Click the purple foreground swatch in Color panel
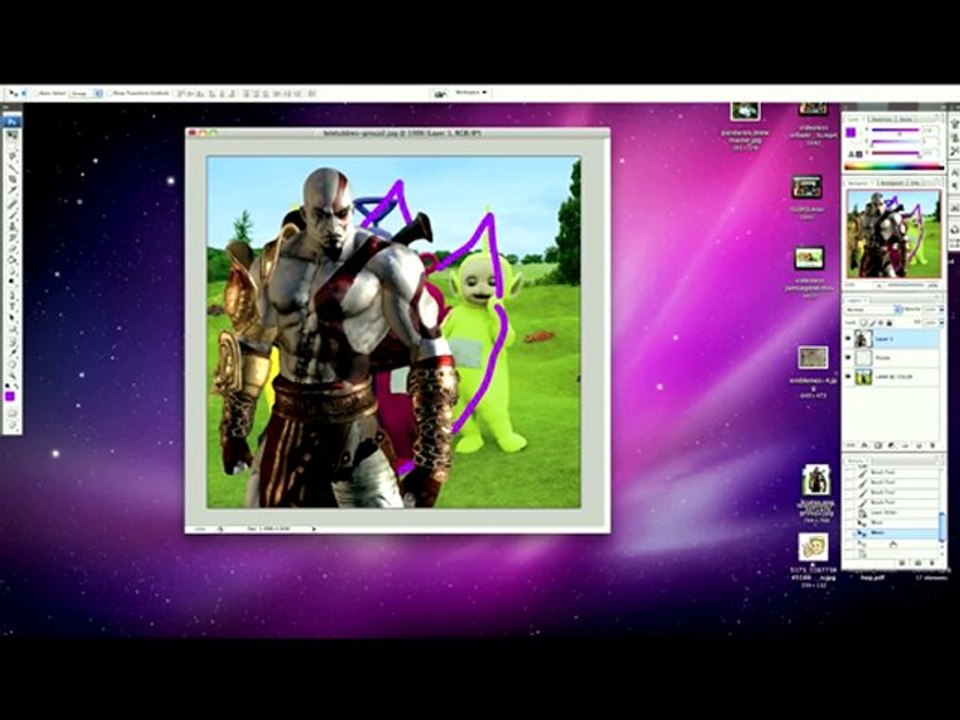Viewport: 960px width, 720px height. click(x=851, y=133)
